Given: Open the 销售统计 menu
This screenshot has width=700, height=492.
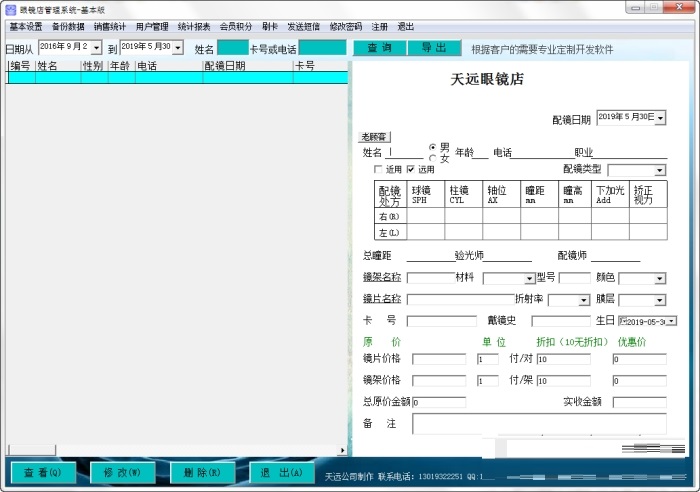Looking at the screenshot, I should click(110, 27).
